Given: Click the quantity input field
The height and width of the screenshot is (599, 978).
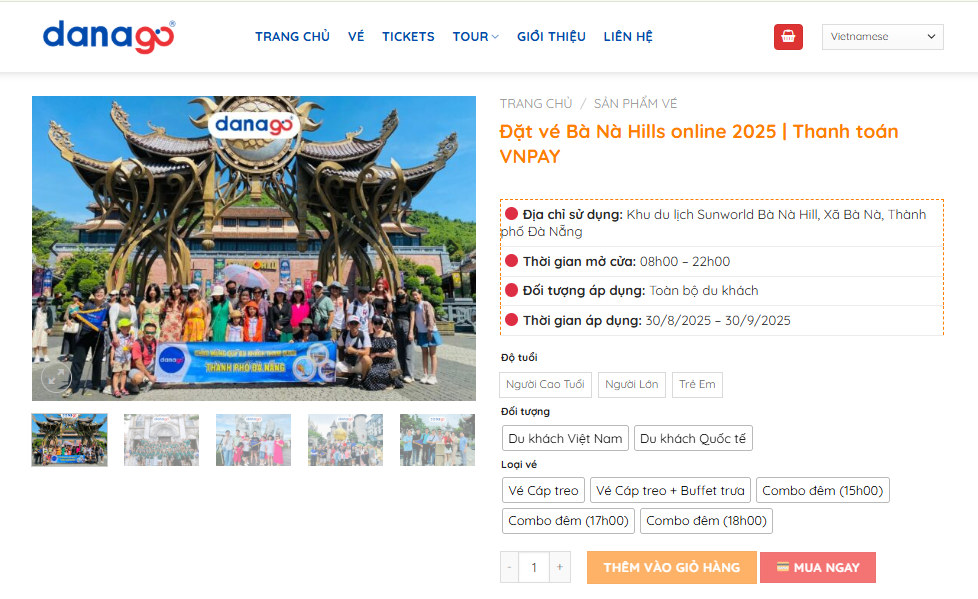Looking at the screenshot, I should click(x=534, y=567).
